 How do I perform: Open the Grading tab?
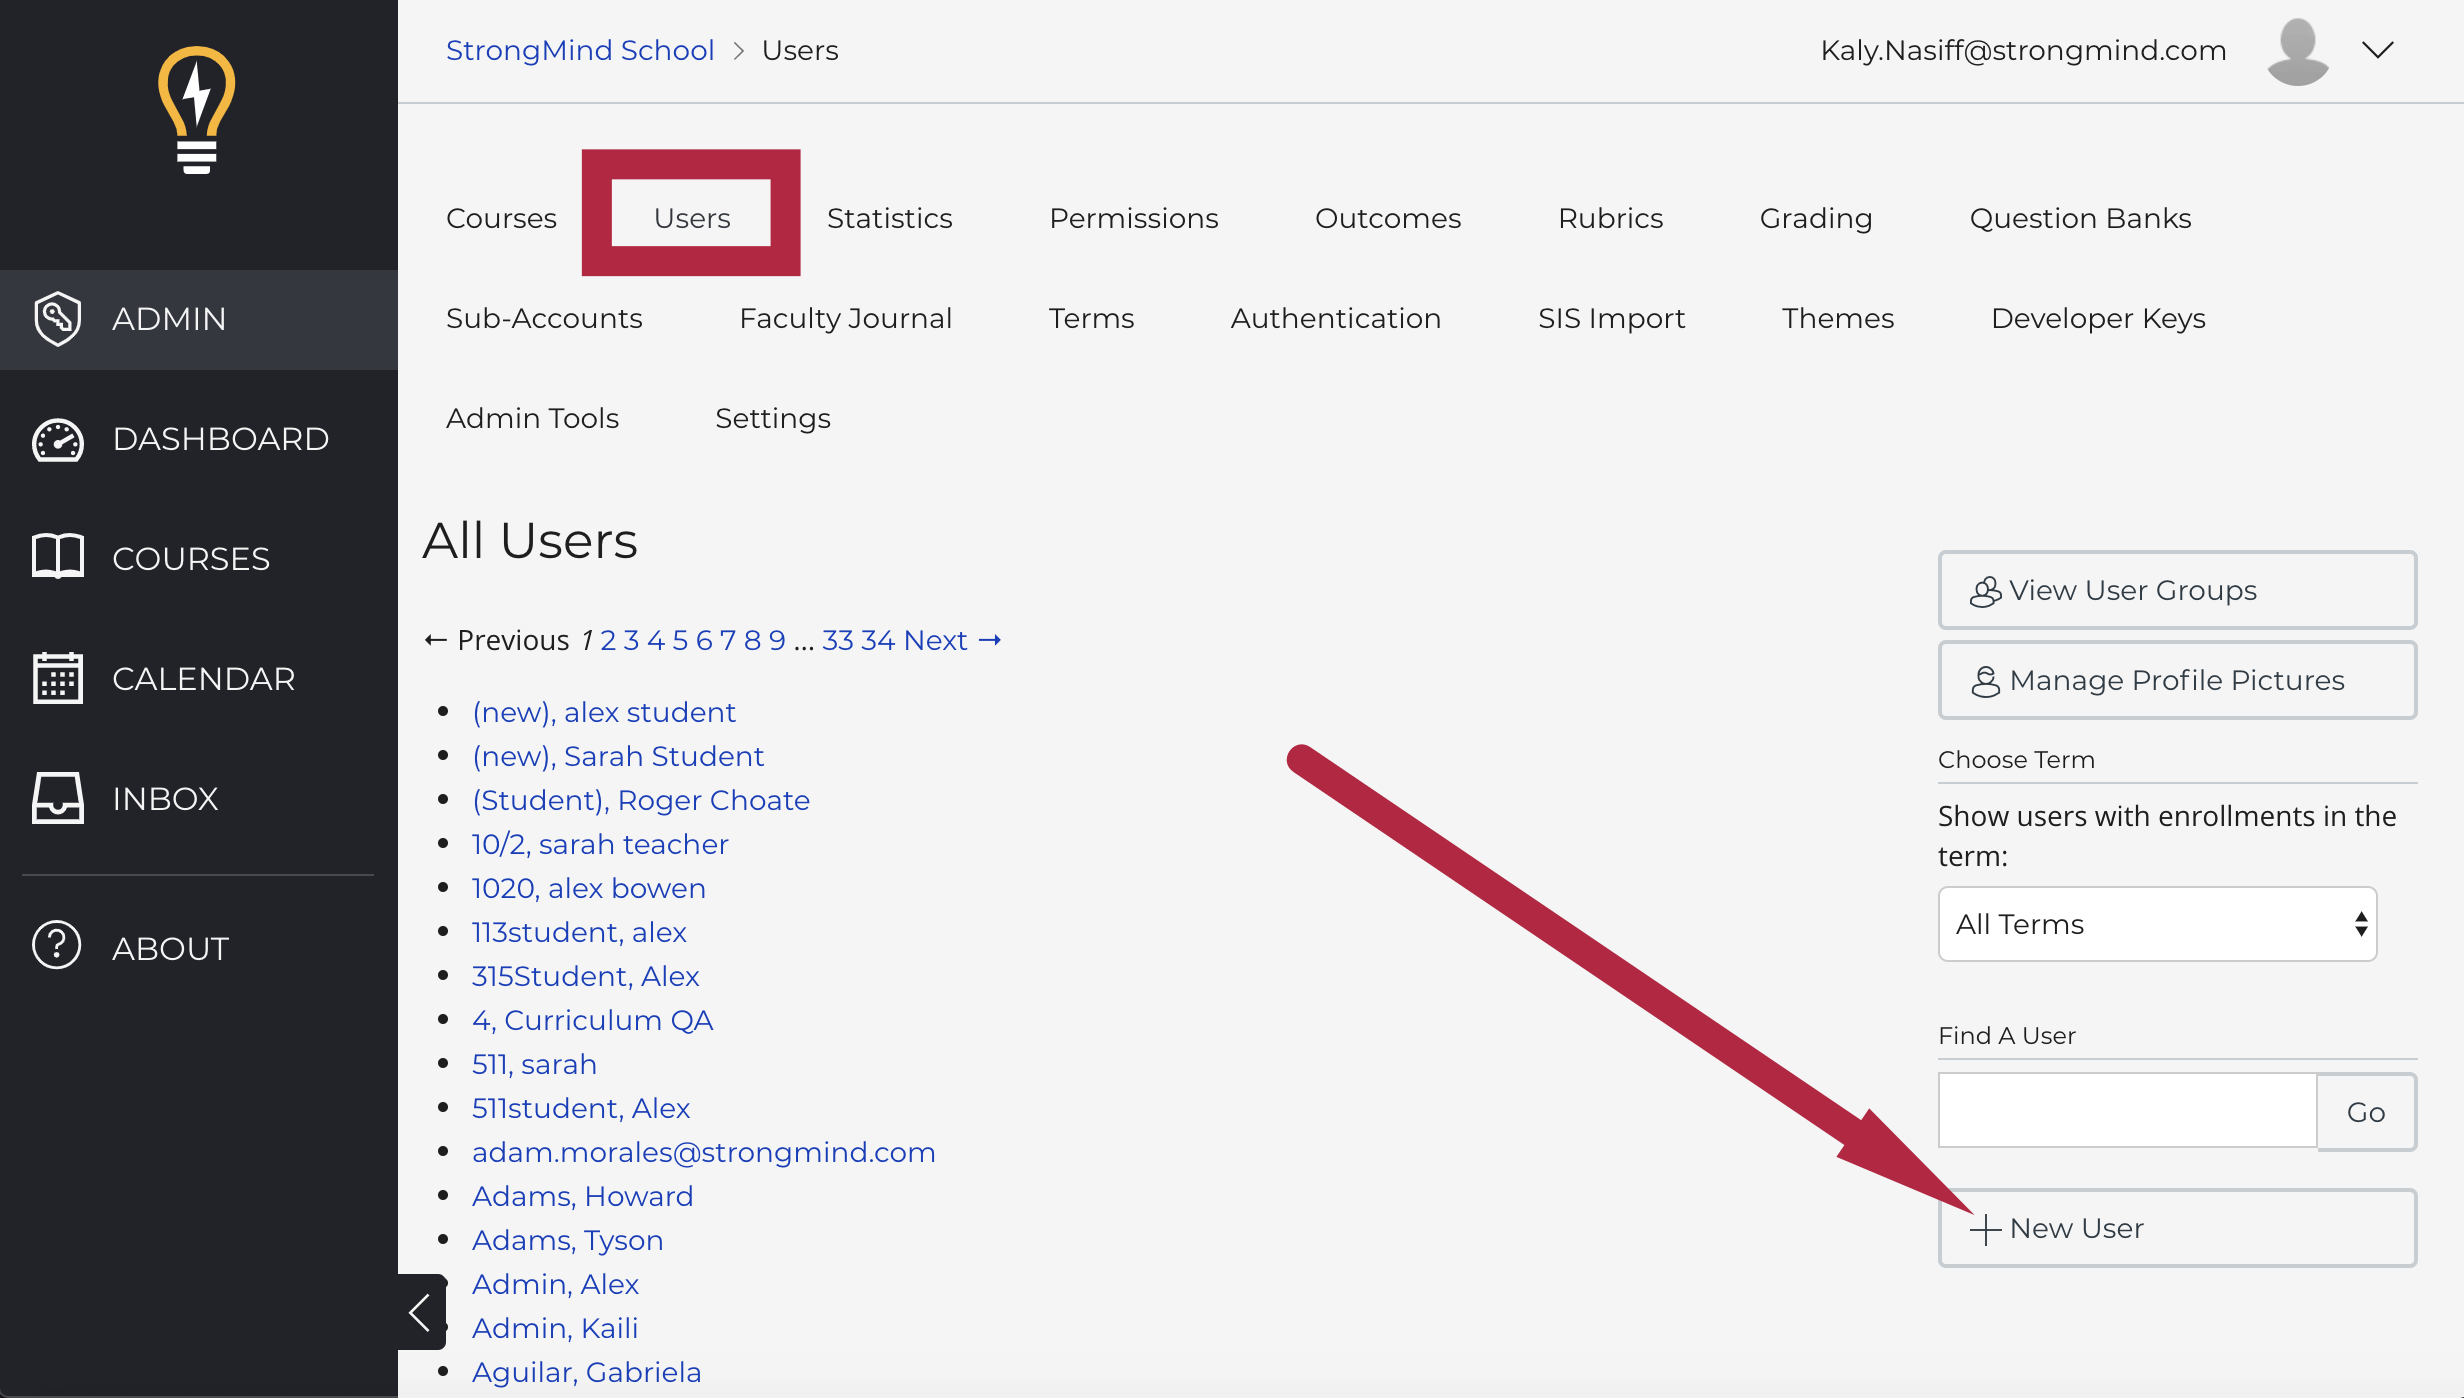(x=1816, y=218)
